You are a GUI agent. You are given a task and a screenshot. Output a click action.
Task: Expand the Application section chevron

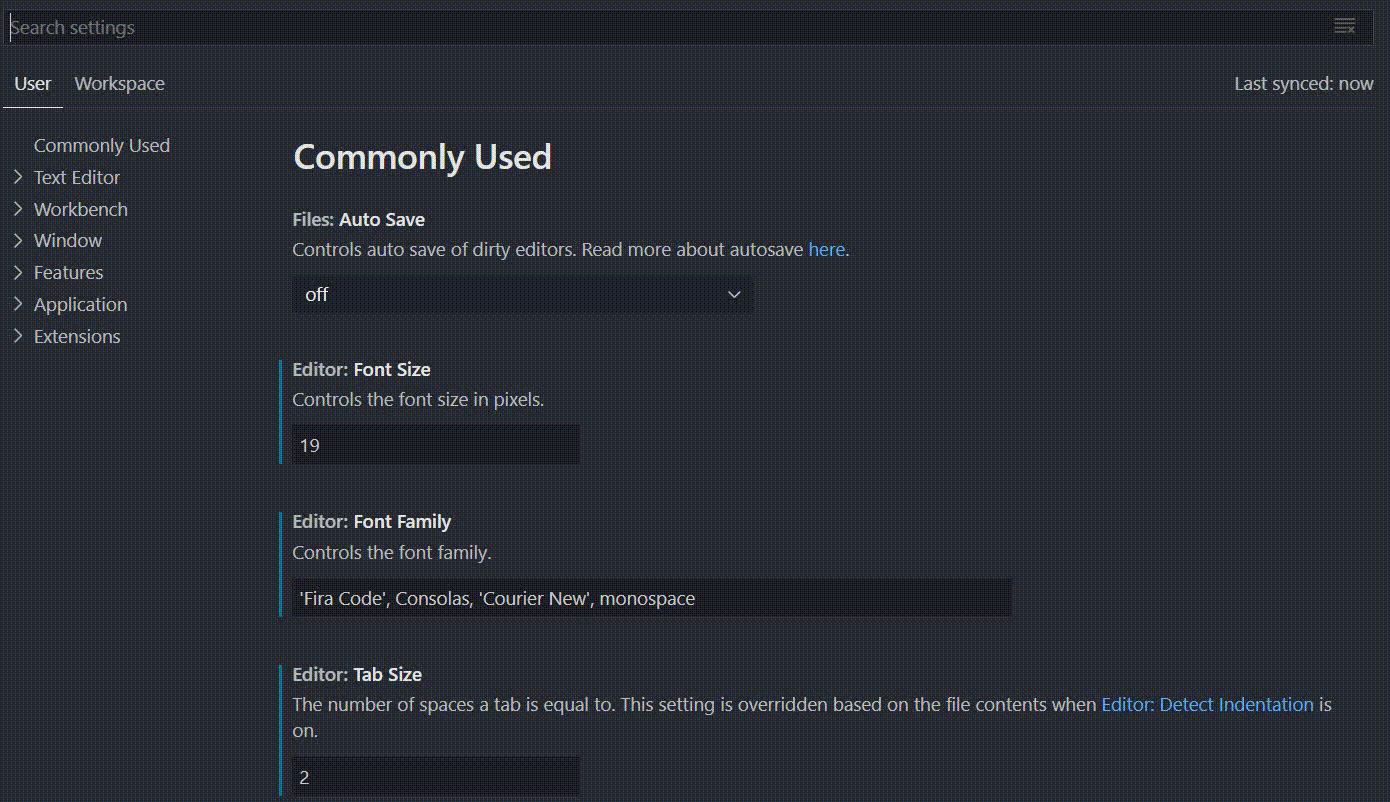pyautogui.click(x=18, y=304)
